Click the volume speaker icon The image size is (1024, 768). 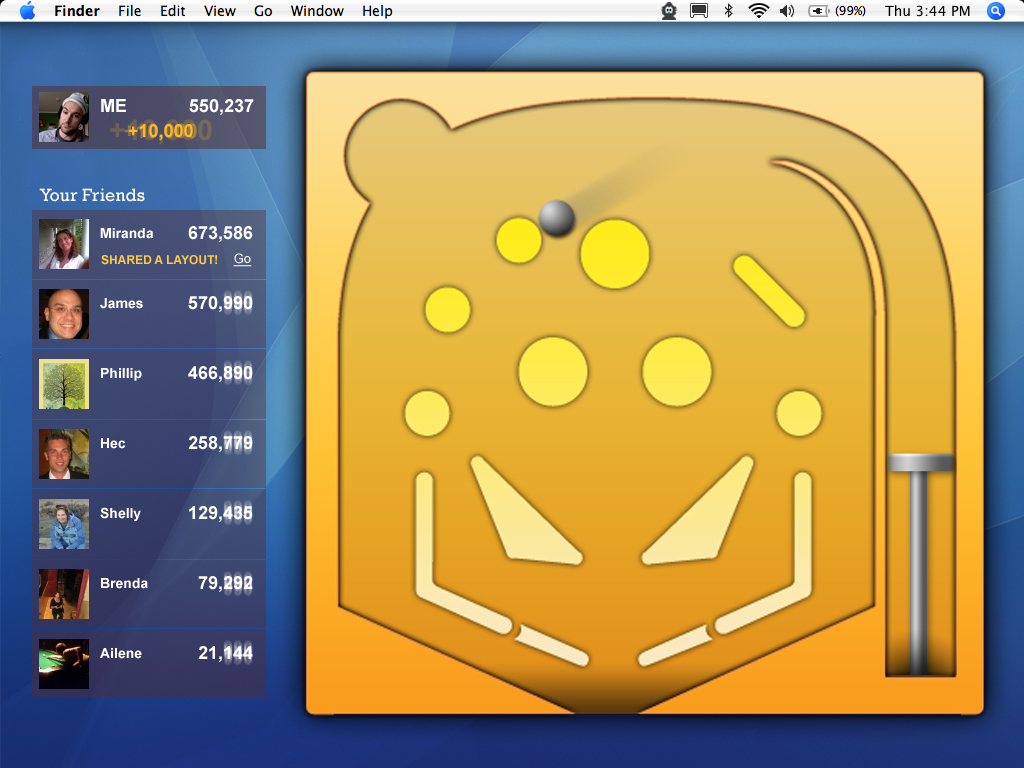tap(787, 11)
